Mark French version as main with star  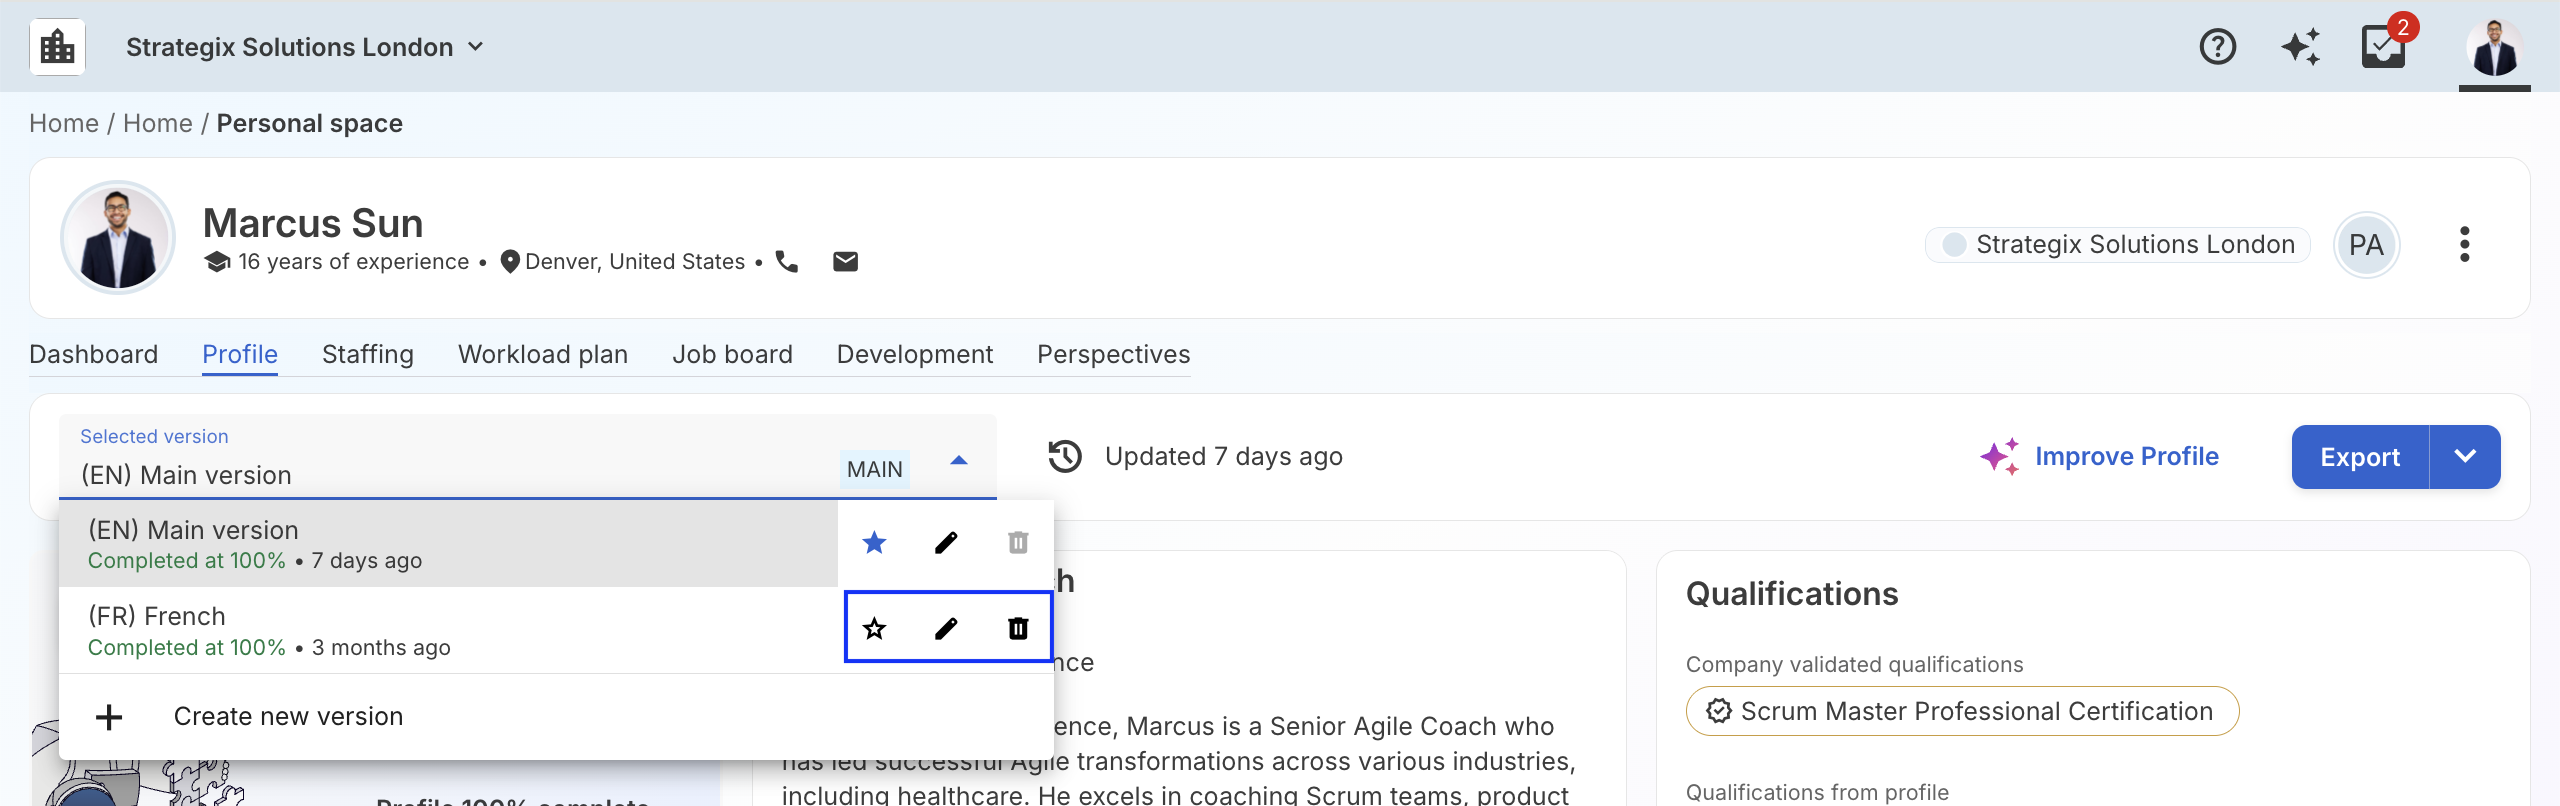(x=874, y=628)
